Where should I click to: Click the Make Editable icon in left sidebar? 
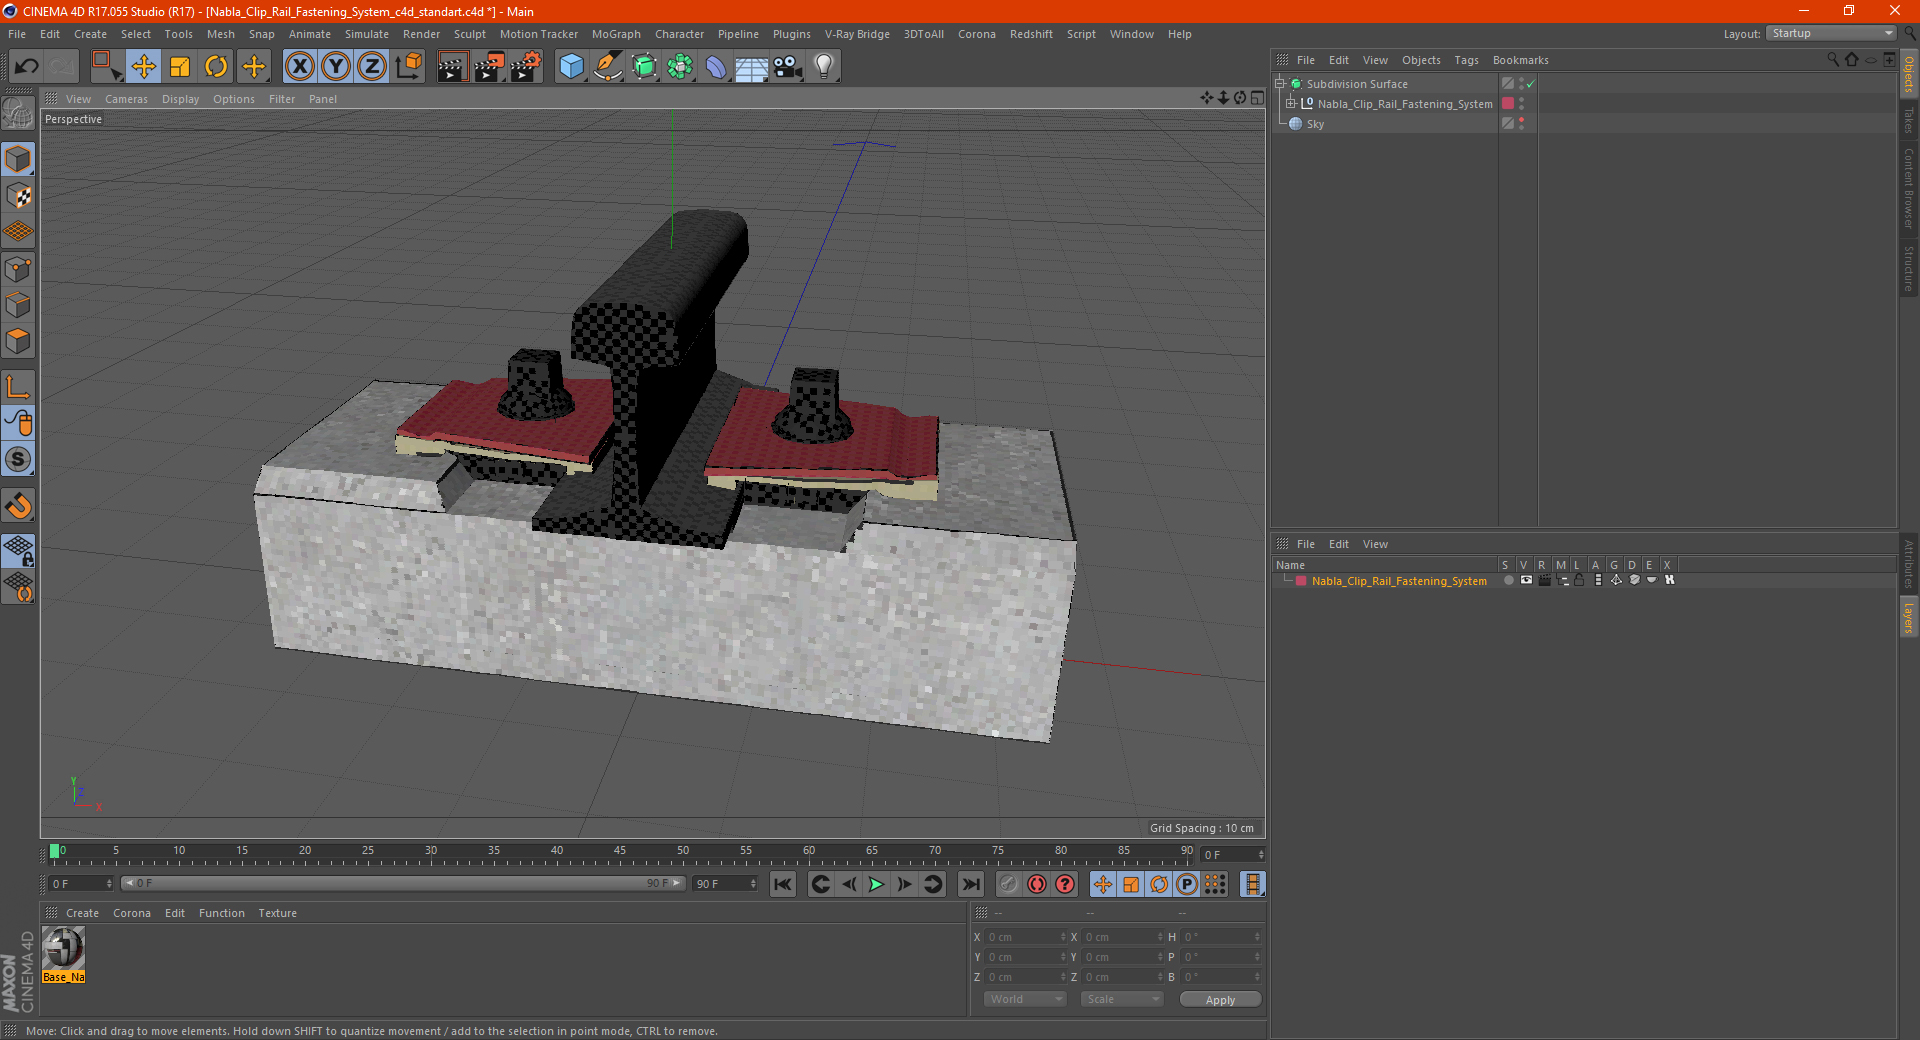(x=18, y=114)
